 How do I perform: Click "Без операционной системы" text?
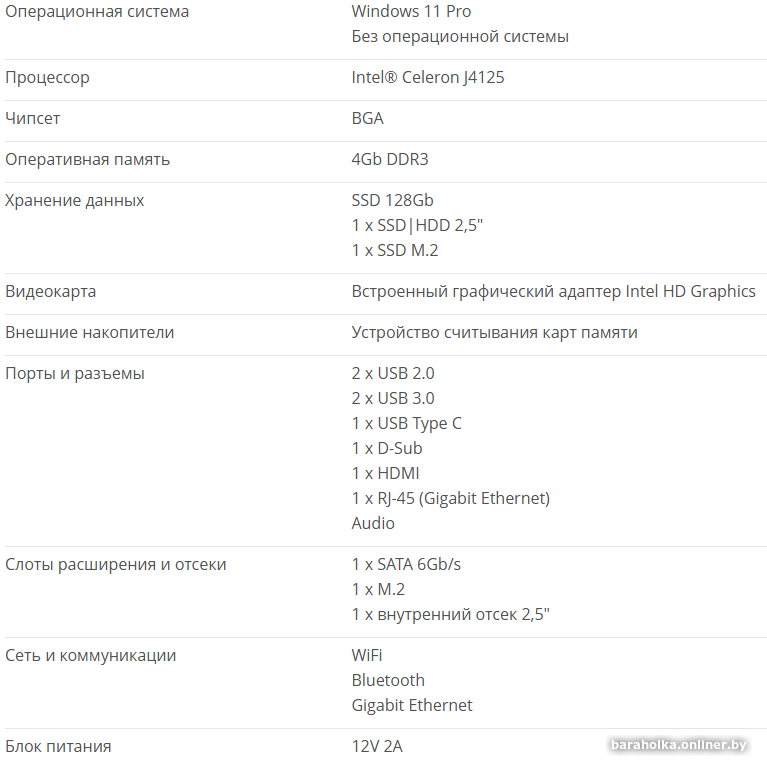(460, 37)
